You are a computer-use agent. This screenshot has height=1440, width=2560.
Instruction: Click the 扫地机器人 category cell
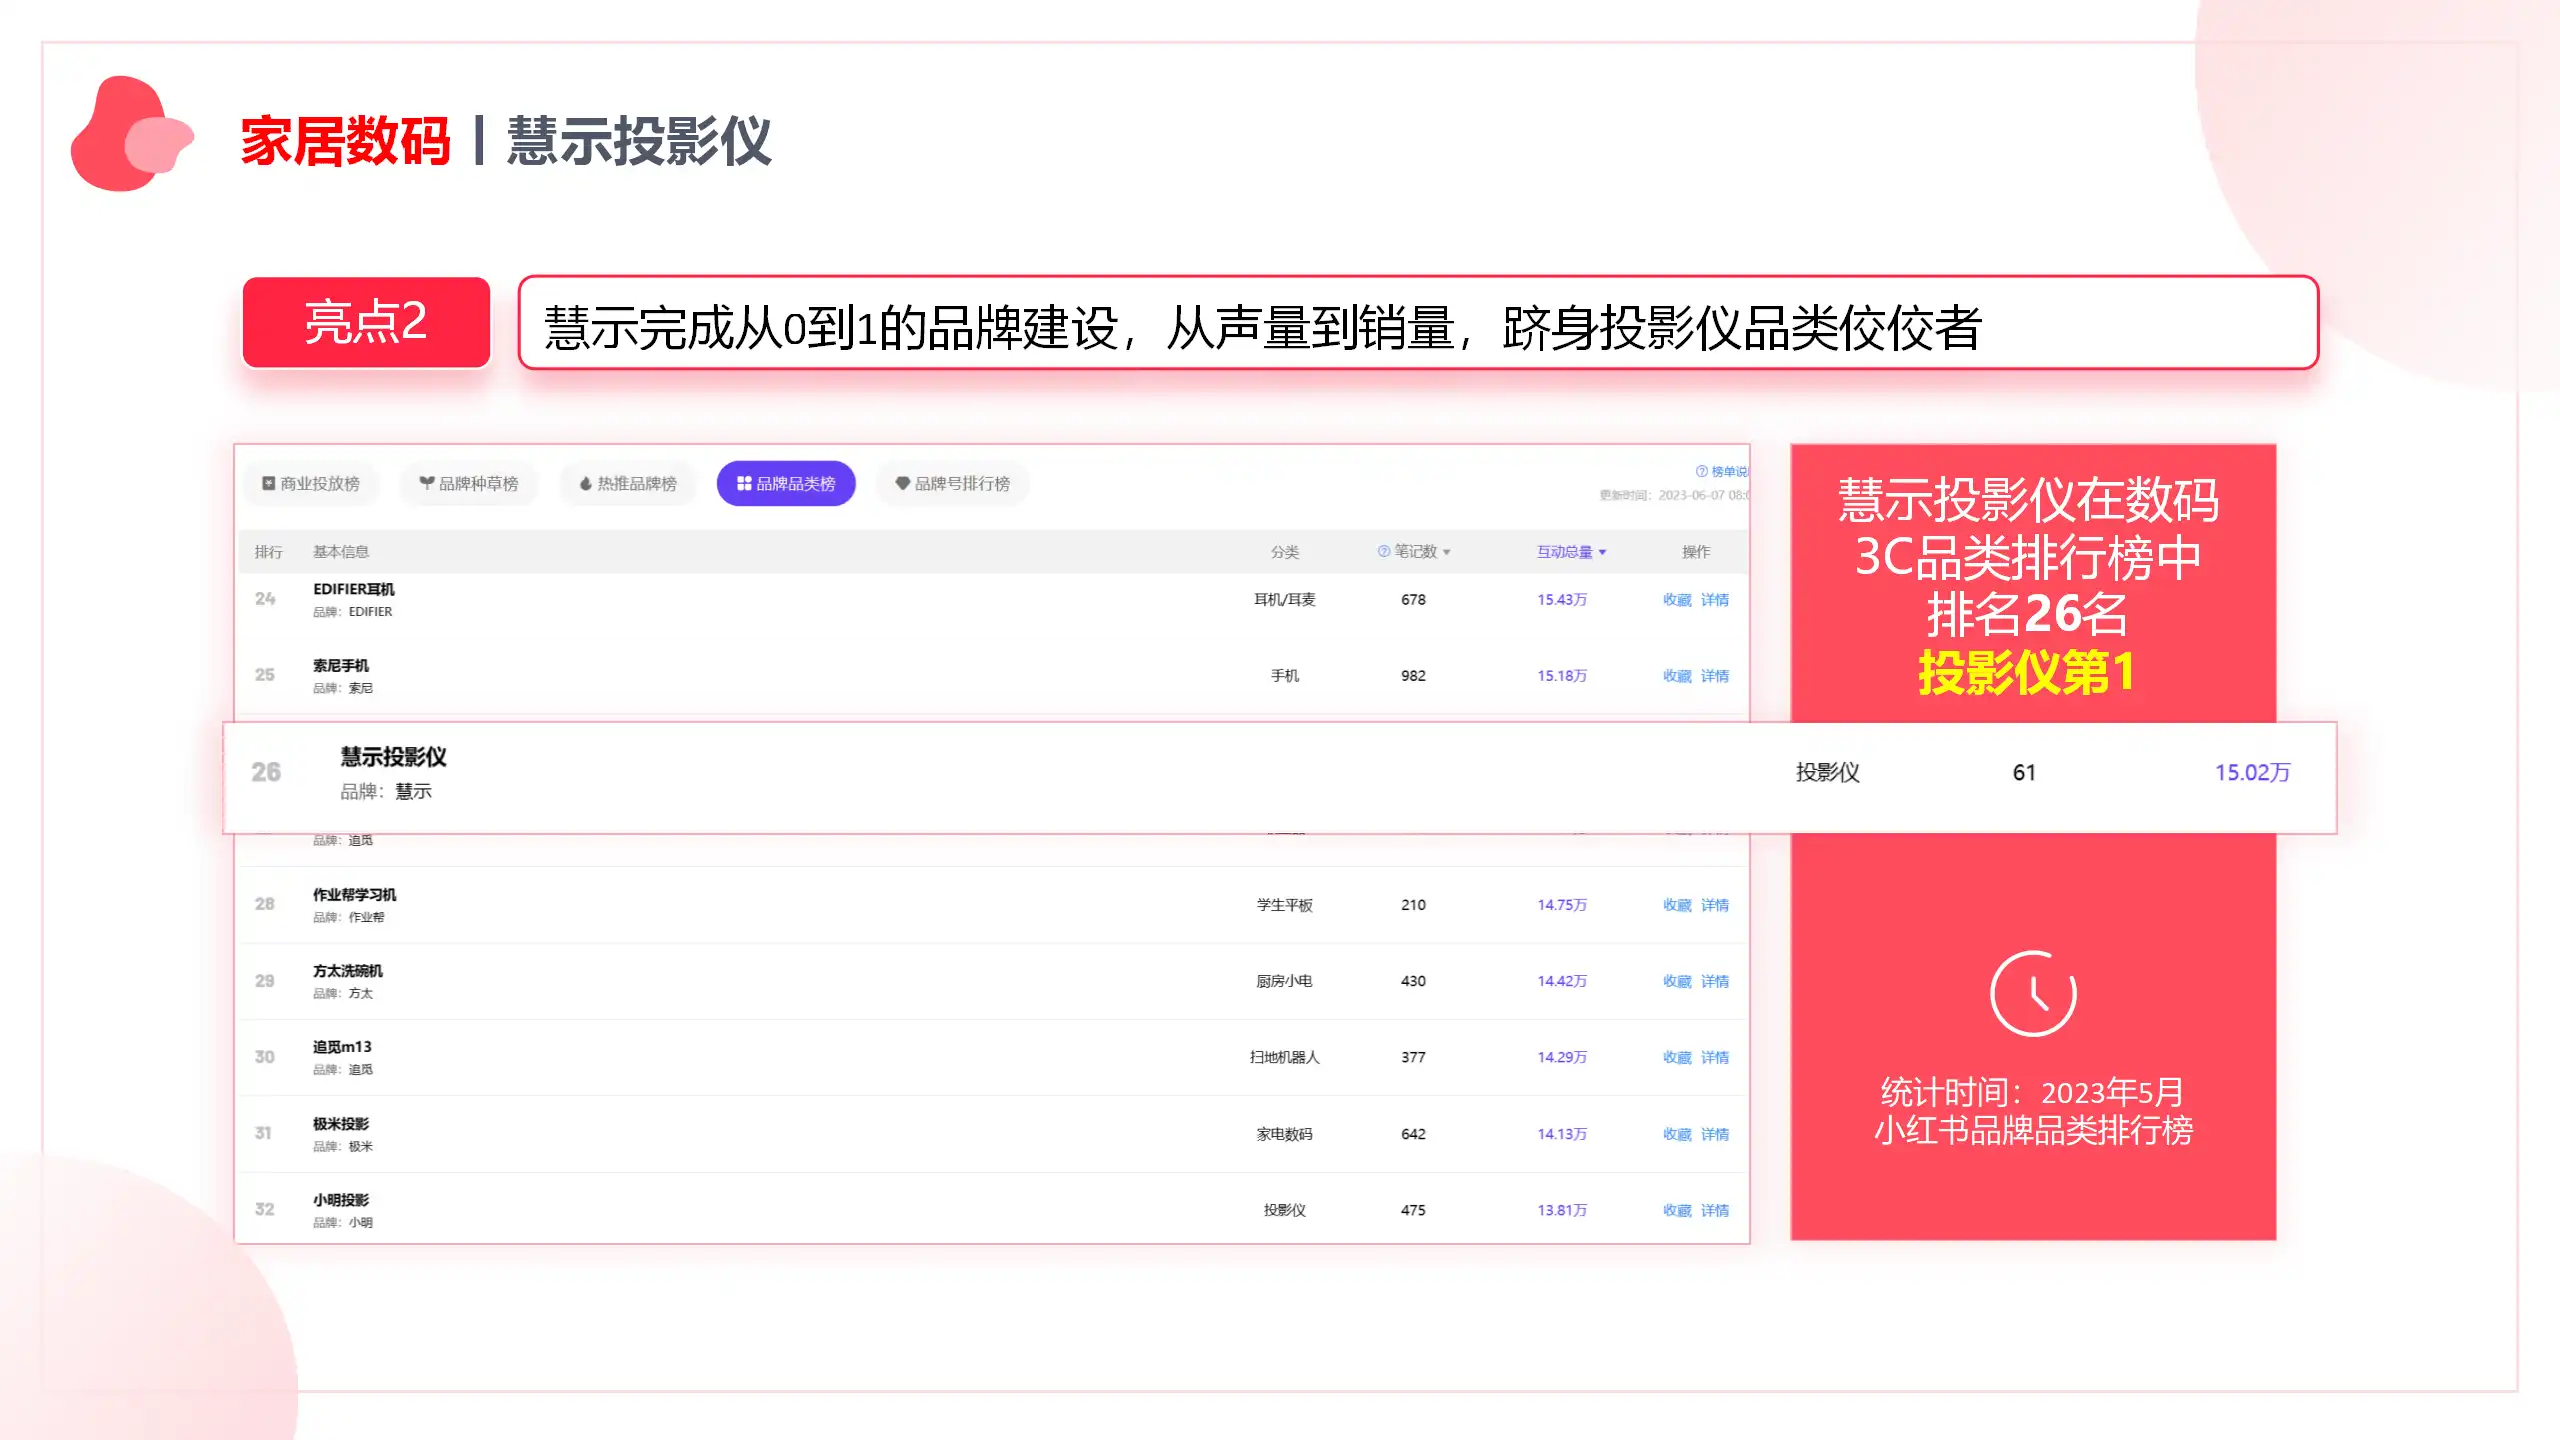point(1285,1057)
